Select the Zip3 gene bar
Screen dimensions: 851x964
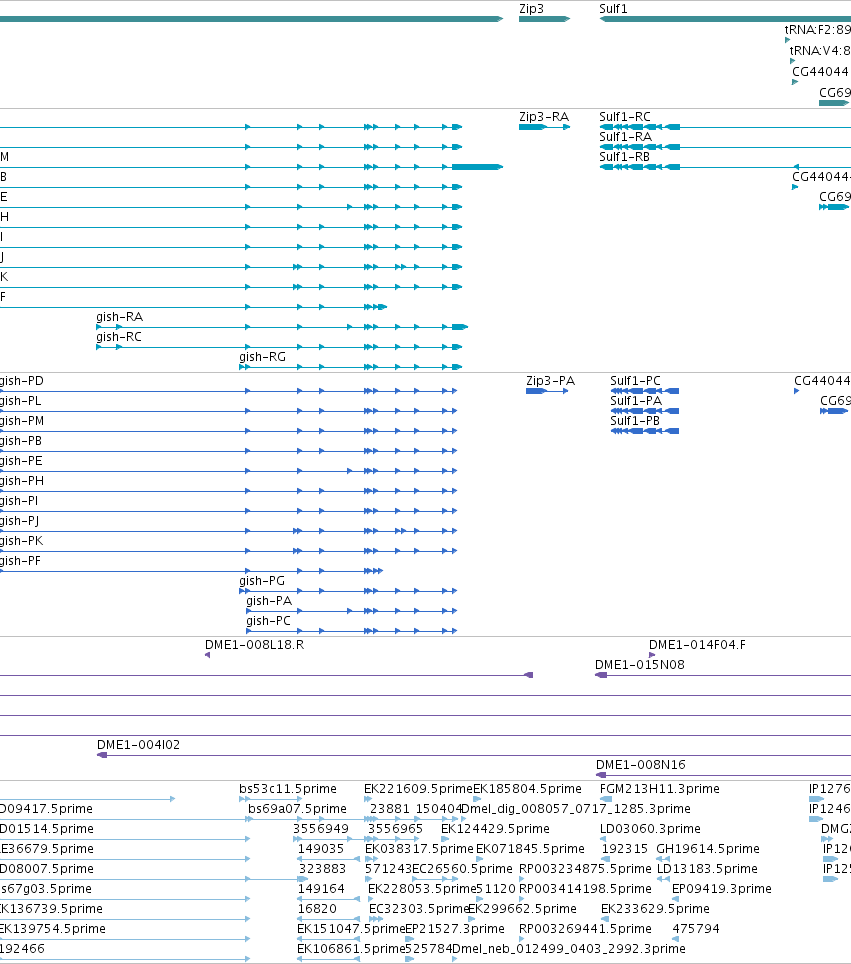544,19
